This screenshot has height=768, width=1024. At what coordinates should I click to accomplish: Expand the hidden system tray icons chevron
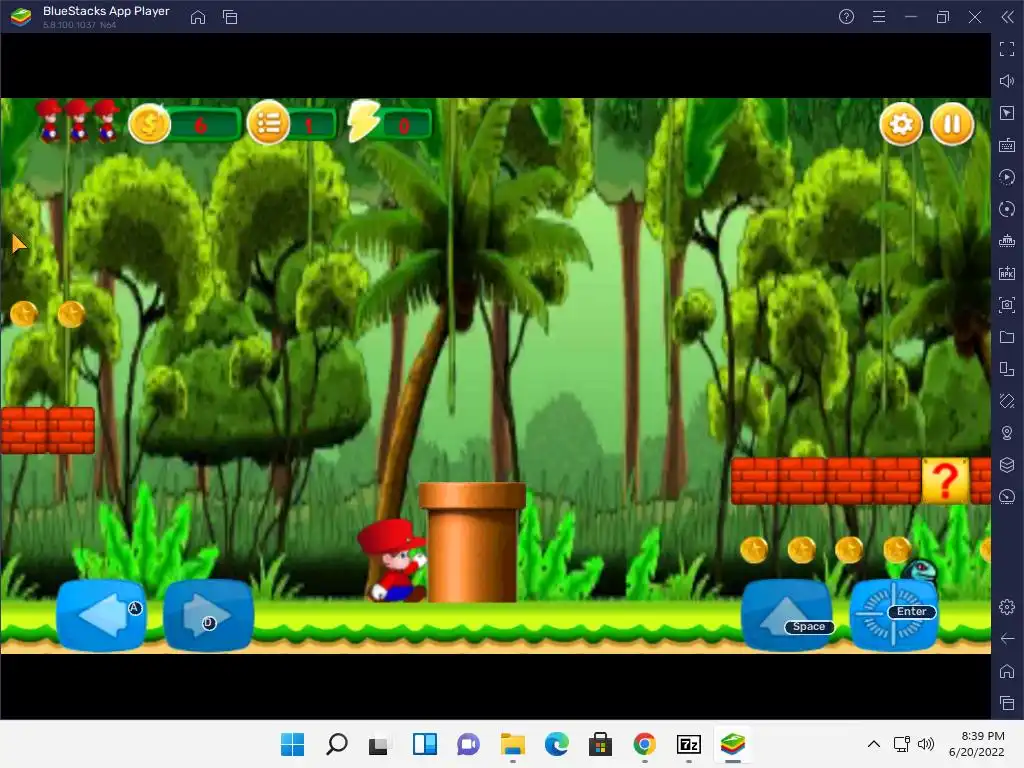click(874, 744)
